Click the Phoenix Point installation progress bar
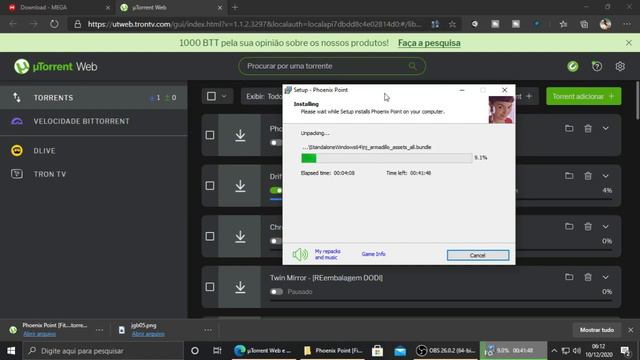 pyautogui.click(x=387, y=158)
